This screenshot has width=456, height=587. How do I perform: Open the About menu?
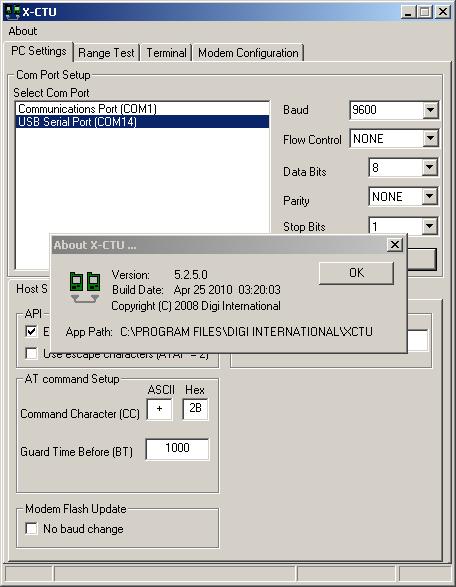coord(22,31)
